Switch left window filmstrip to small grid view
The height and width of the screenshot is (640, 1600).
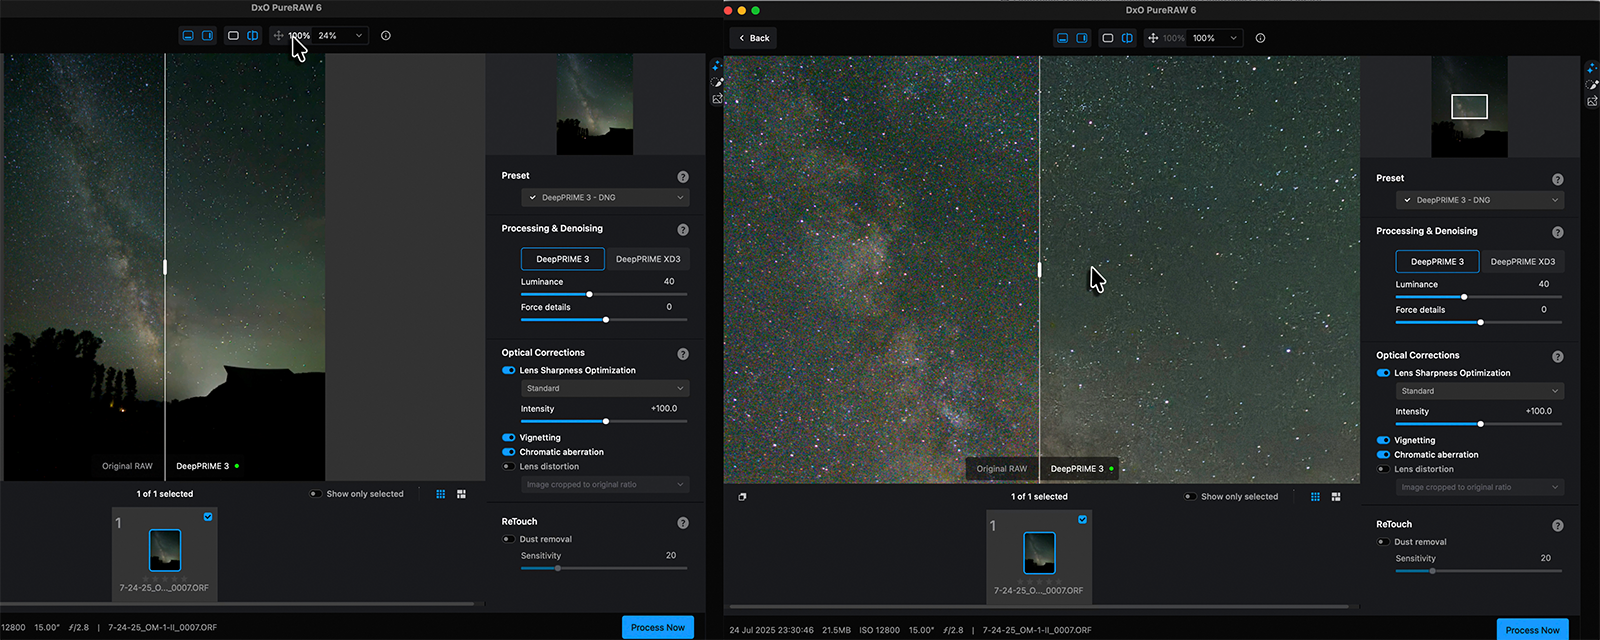click(x=440, y=494)
